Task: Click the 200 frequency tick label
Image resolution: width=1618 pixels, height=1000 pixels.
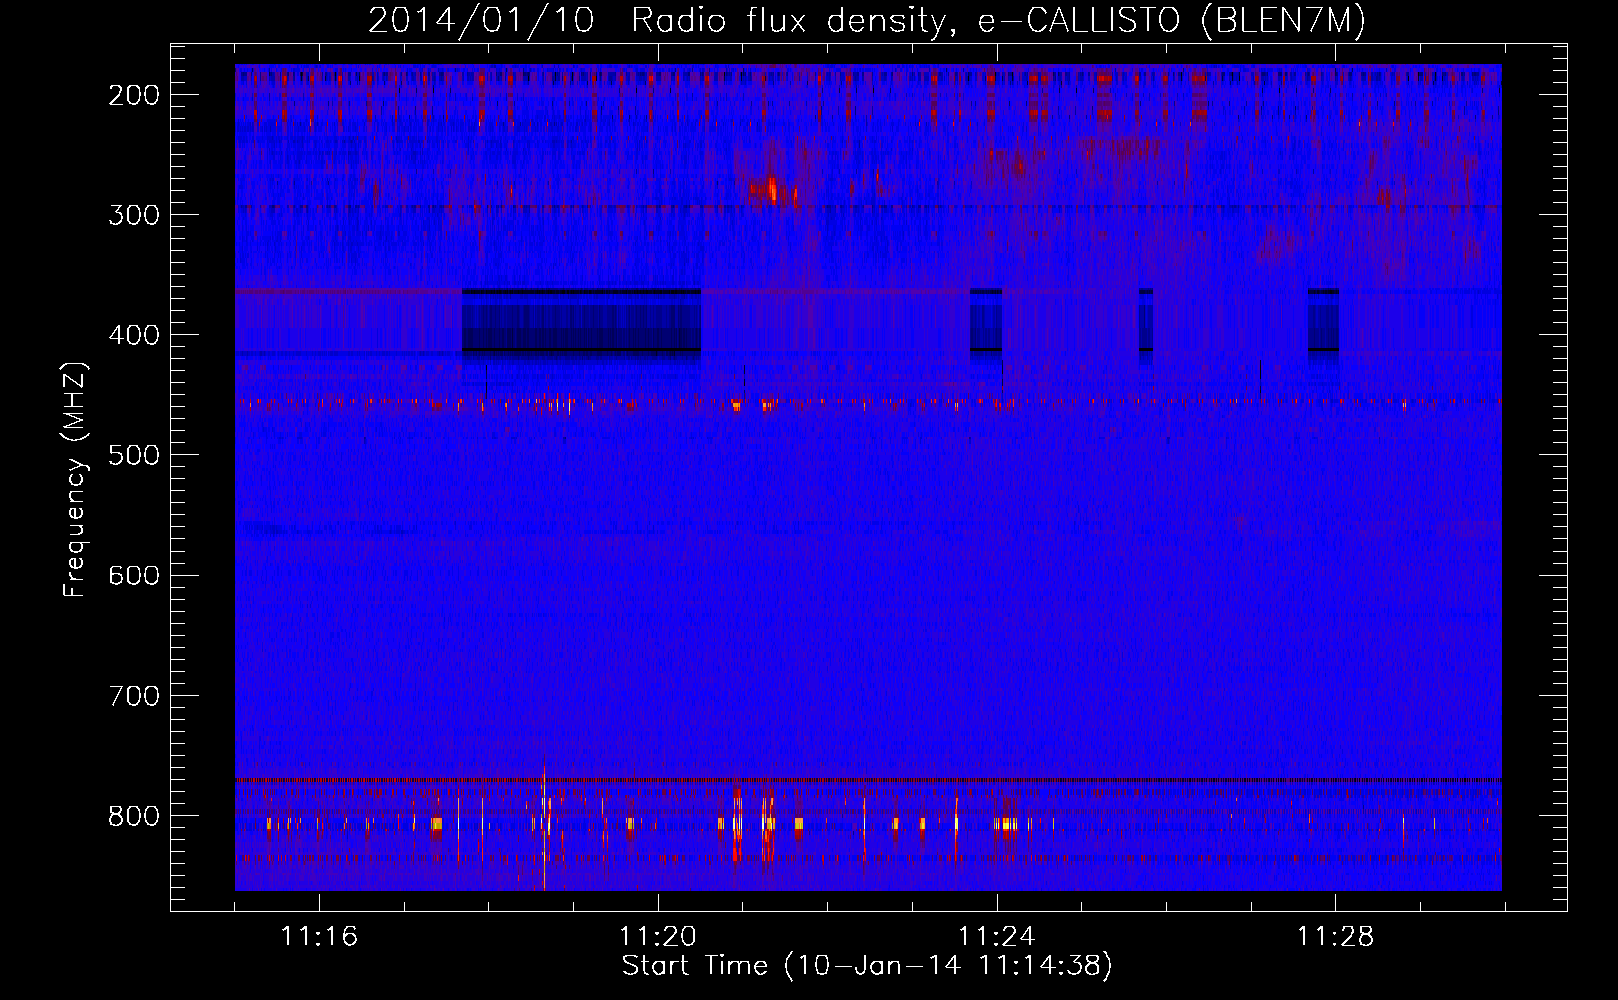Action: 133,95
